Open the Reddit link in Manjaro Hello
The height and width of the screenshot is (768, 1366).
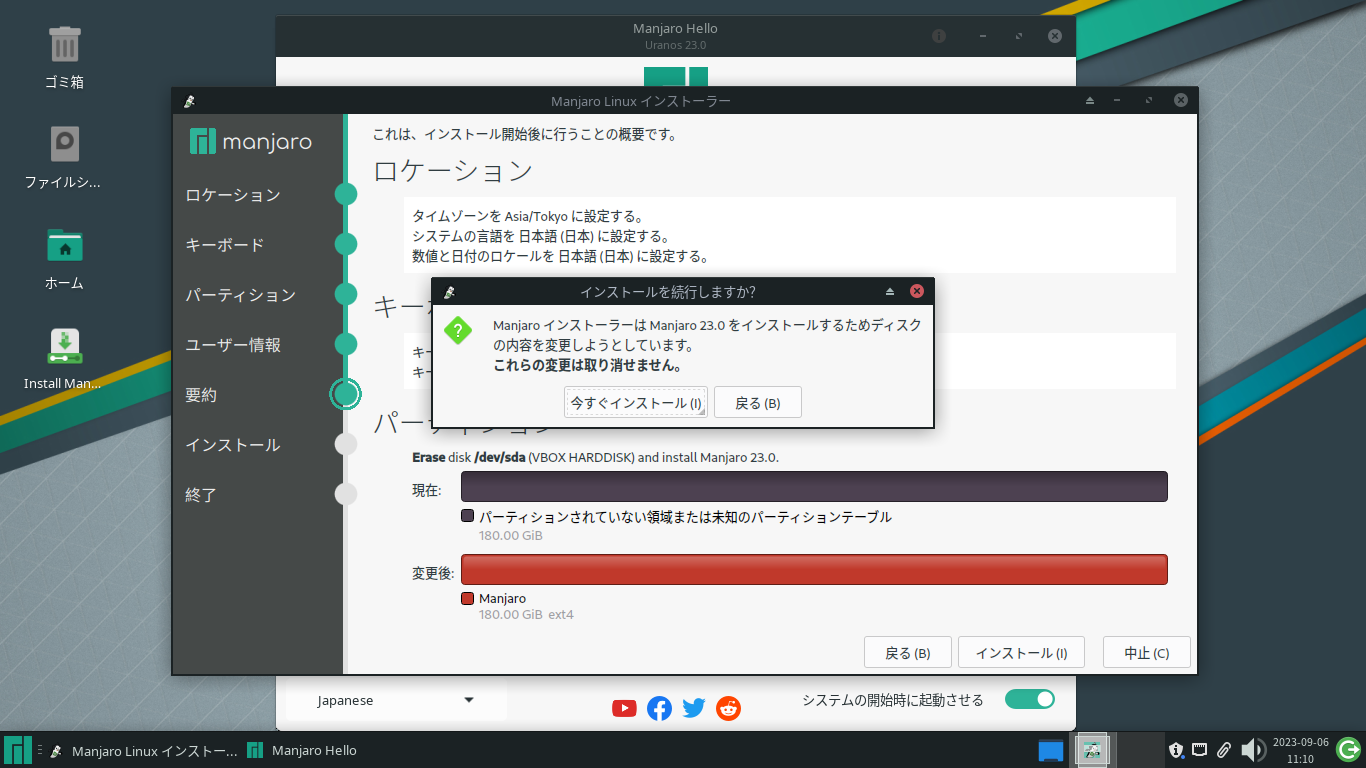729,708
